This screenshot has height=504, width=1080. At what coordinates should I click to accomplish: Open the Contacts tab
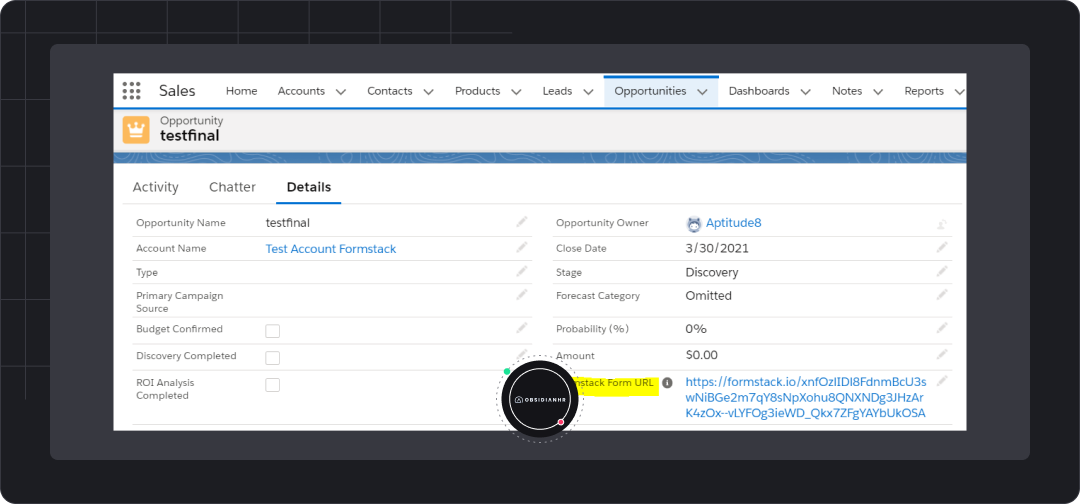tap(390, 91)
